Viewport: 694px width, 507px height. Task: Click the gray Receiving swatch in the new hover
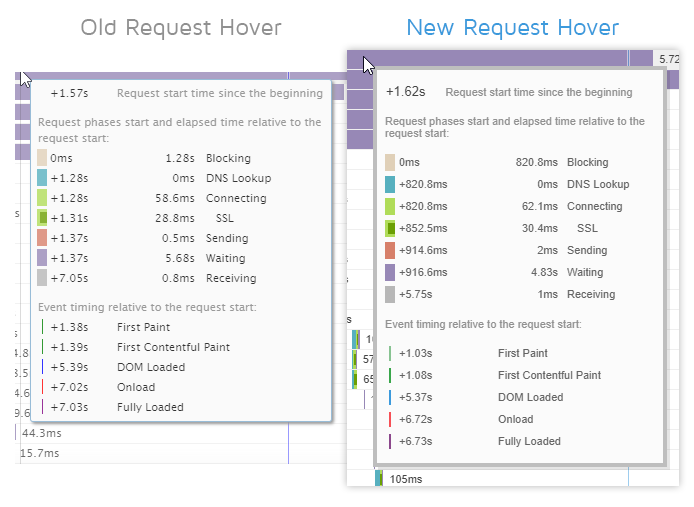tap(390, 294)
